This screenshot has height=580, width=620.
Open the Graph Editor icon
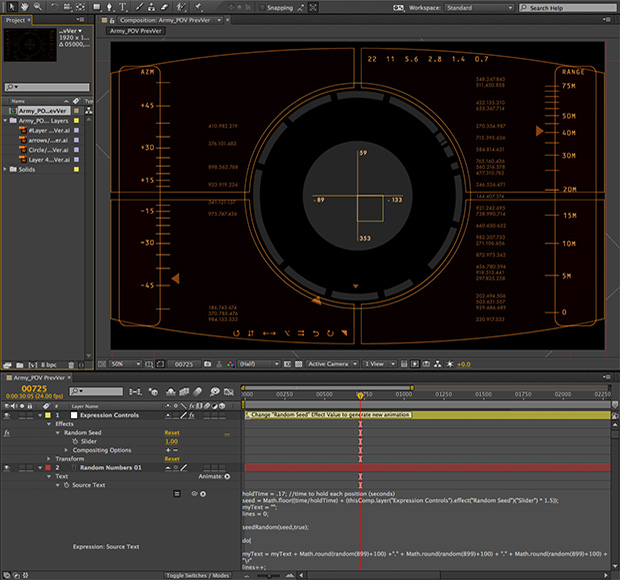pyautogui.click(x=229, y=392)
